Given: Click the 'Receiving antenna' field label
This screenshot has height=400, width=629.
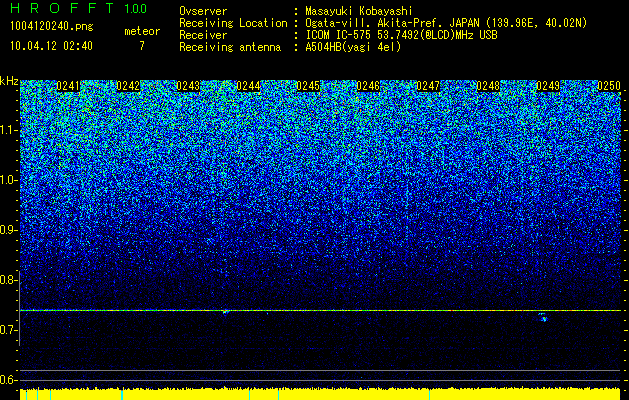Looking at the screenshot, I should (230, 47).
